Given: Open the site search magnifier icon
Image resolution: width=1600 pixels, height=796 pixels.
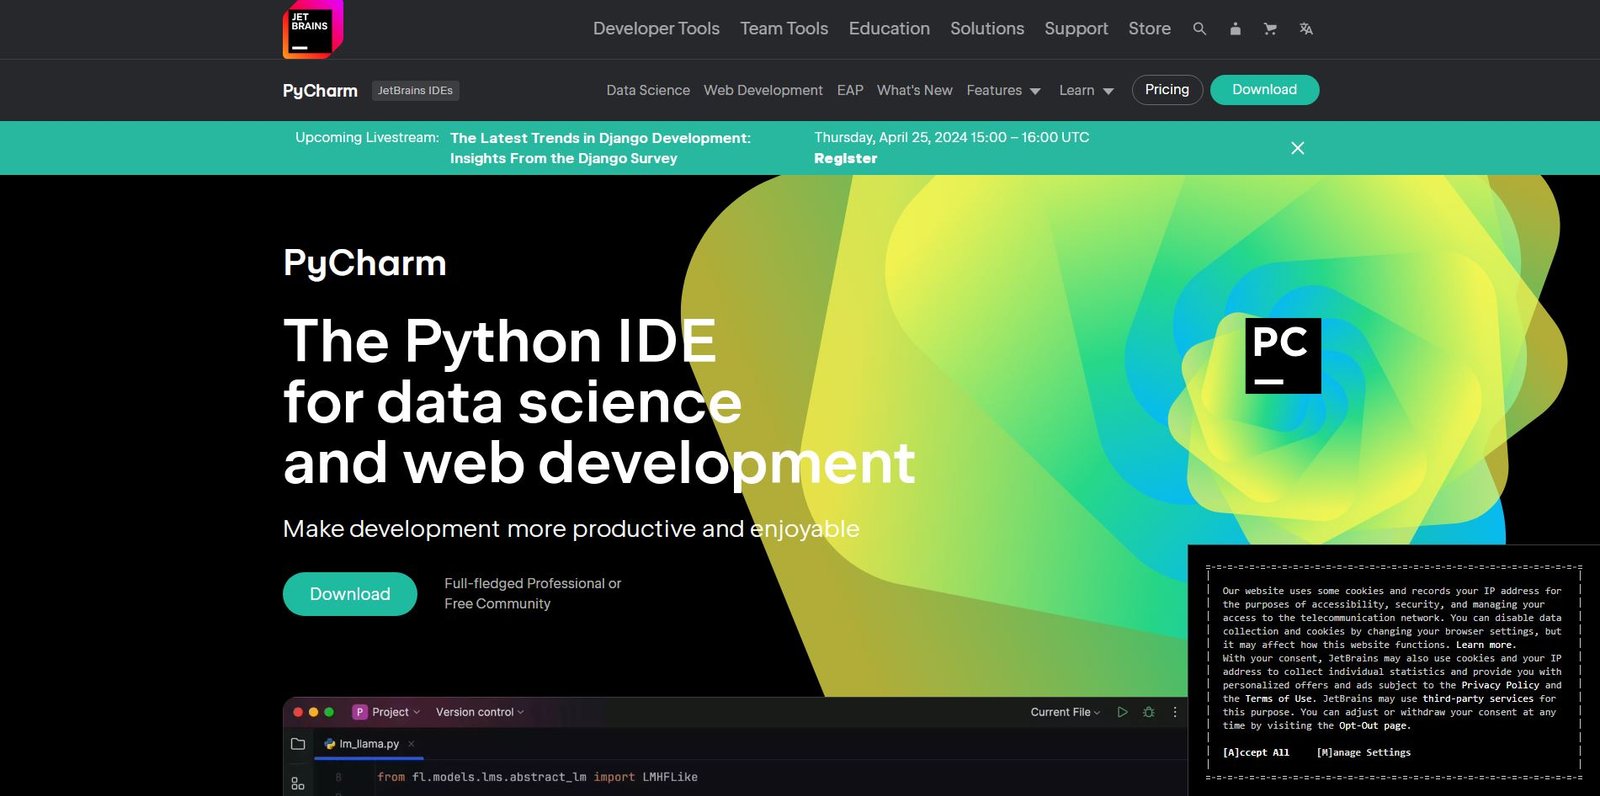Looking at the screenshot, I should (x=1199, y=29).
